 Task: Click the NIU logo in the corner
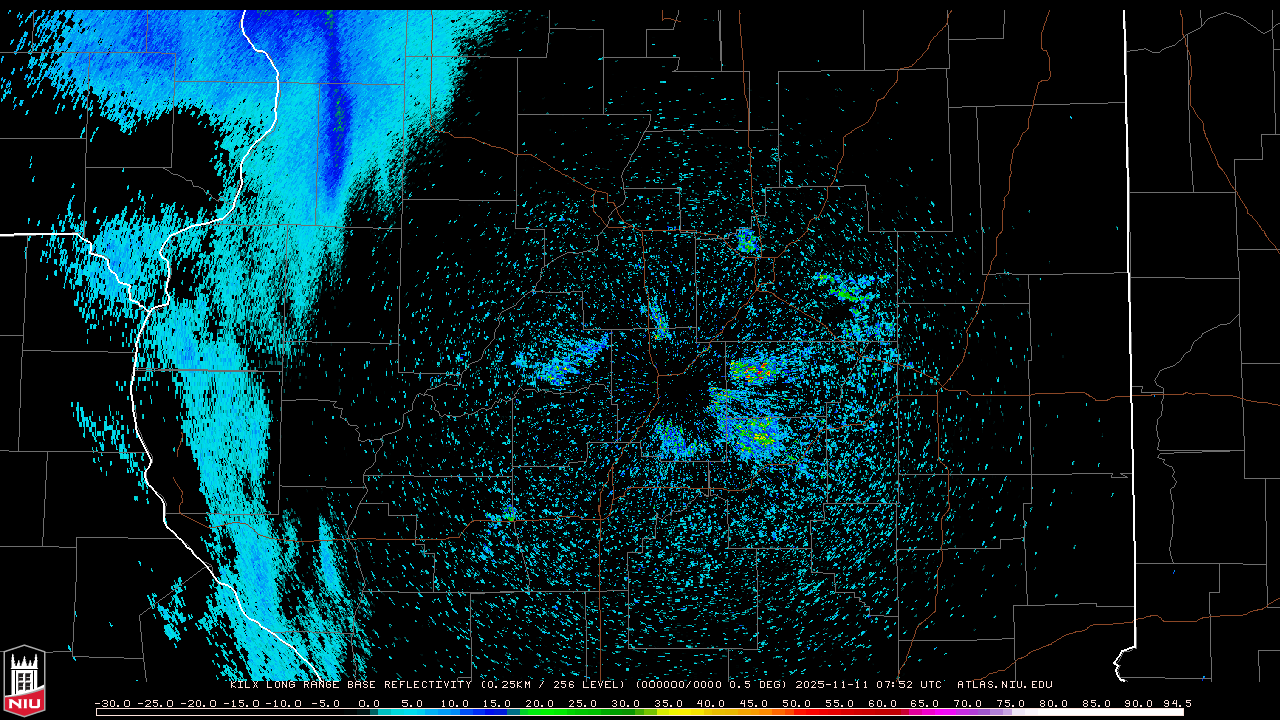click(x=24, y=681)
